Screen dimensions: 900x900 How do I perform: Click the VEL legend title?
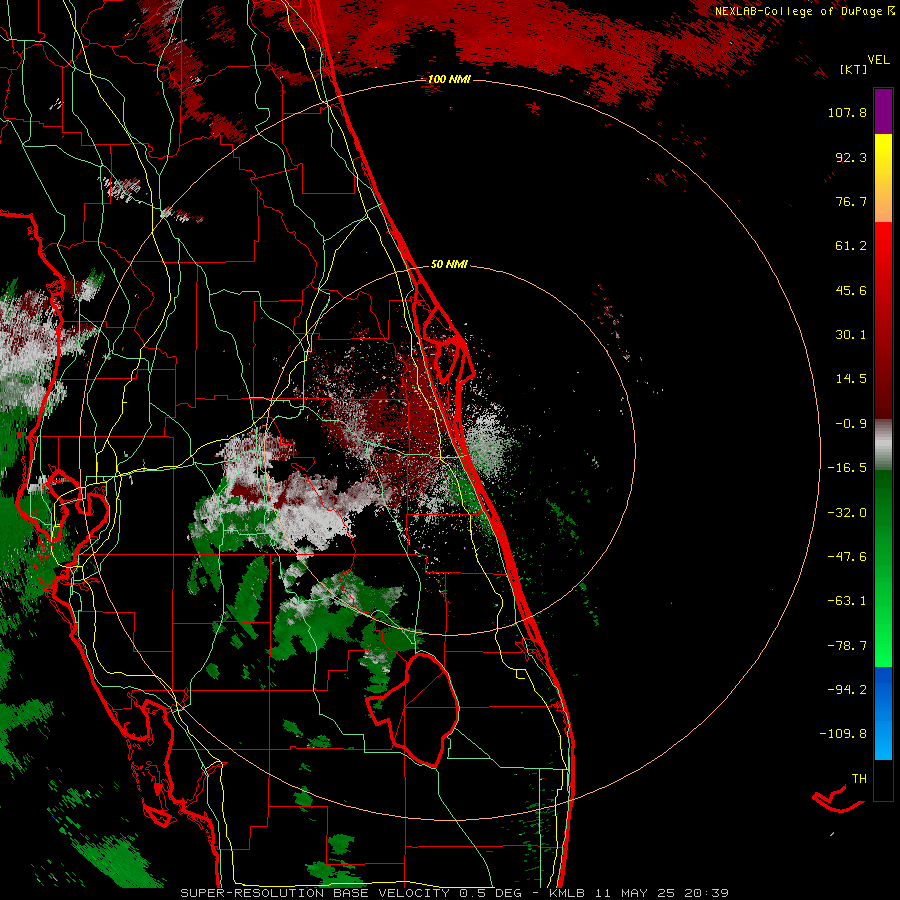878,60
